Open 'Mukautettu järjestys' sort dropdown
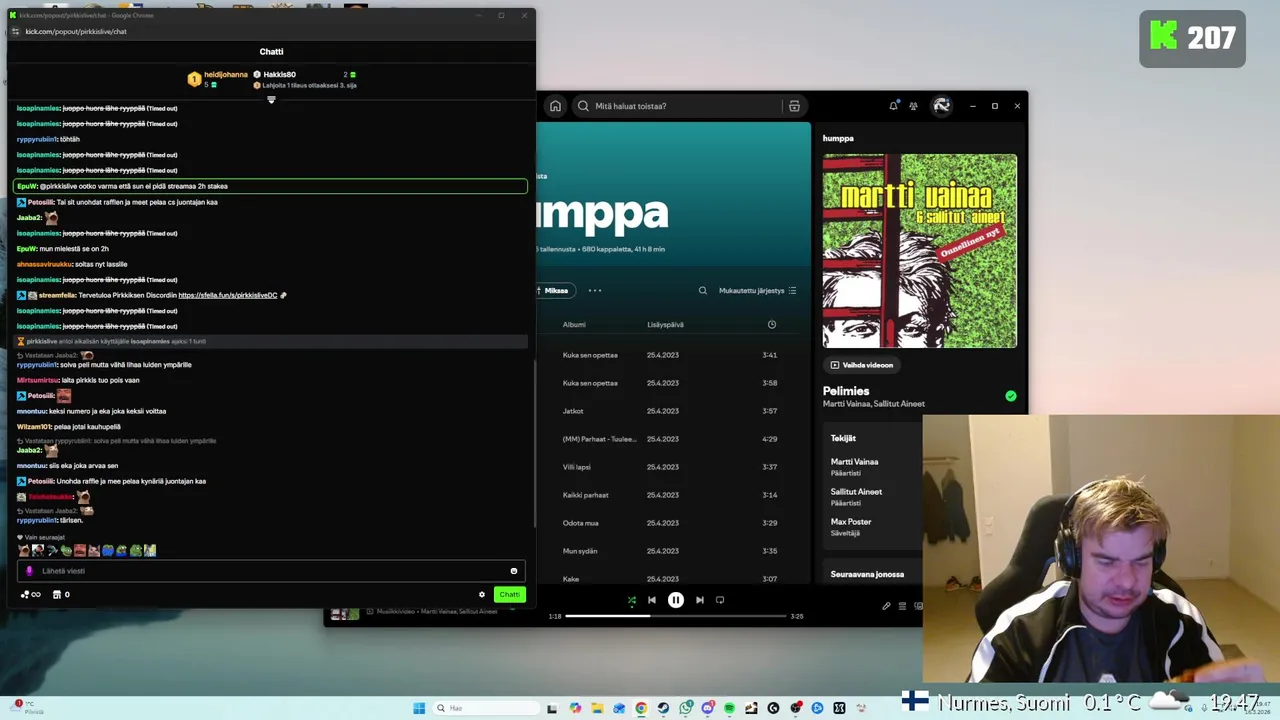This screenshot has height=720, width=1280. point(757,291)
